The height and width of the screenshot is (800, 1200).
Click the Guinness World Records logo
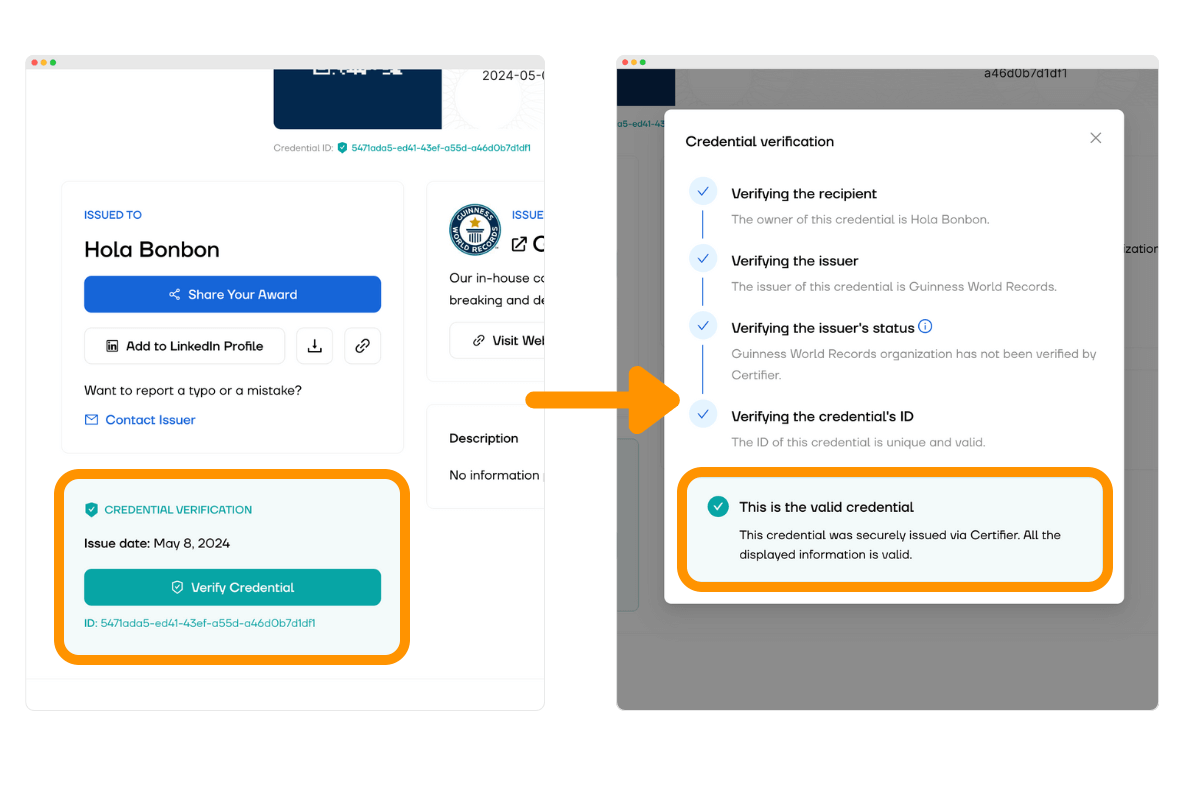tap(474, 230)
